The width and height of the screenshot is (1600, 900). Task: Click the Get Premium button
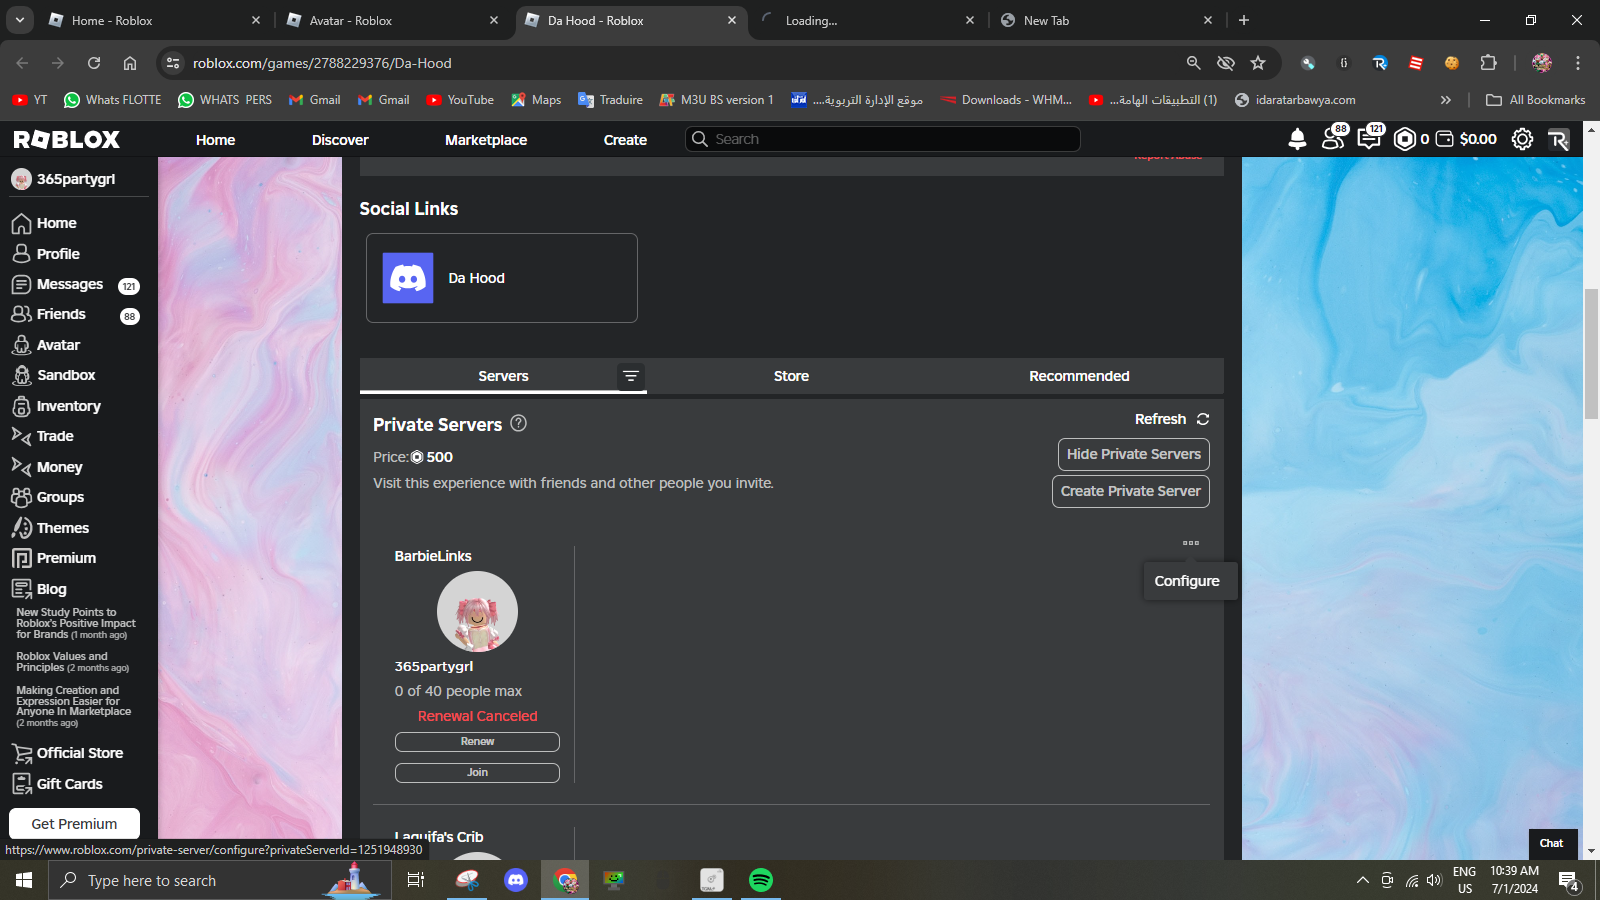(74, 824)
